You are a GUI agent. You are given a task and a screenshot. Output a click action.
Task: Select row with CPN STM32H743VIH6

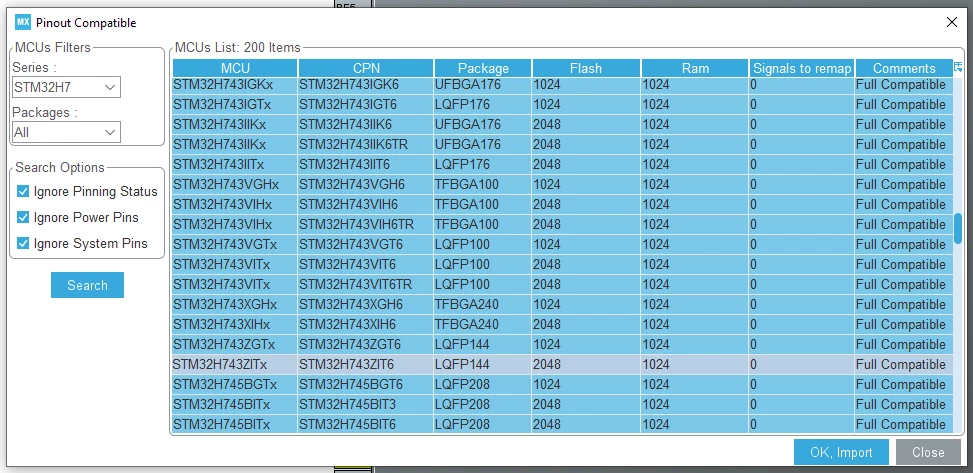(562, 204)
